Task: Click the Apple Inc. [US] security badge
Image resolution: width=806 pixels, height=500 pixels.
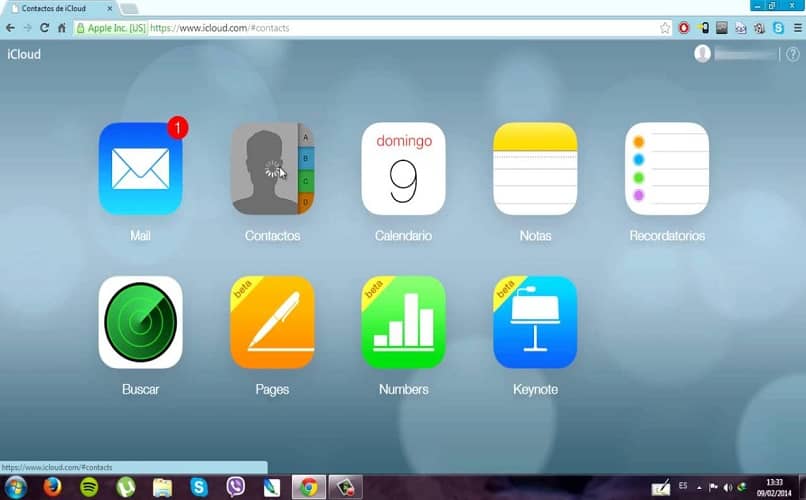Action: tap(111, 28)
